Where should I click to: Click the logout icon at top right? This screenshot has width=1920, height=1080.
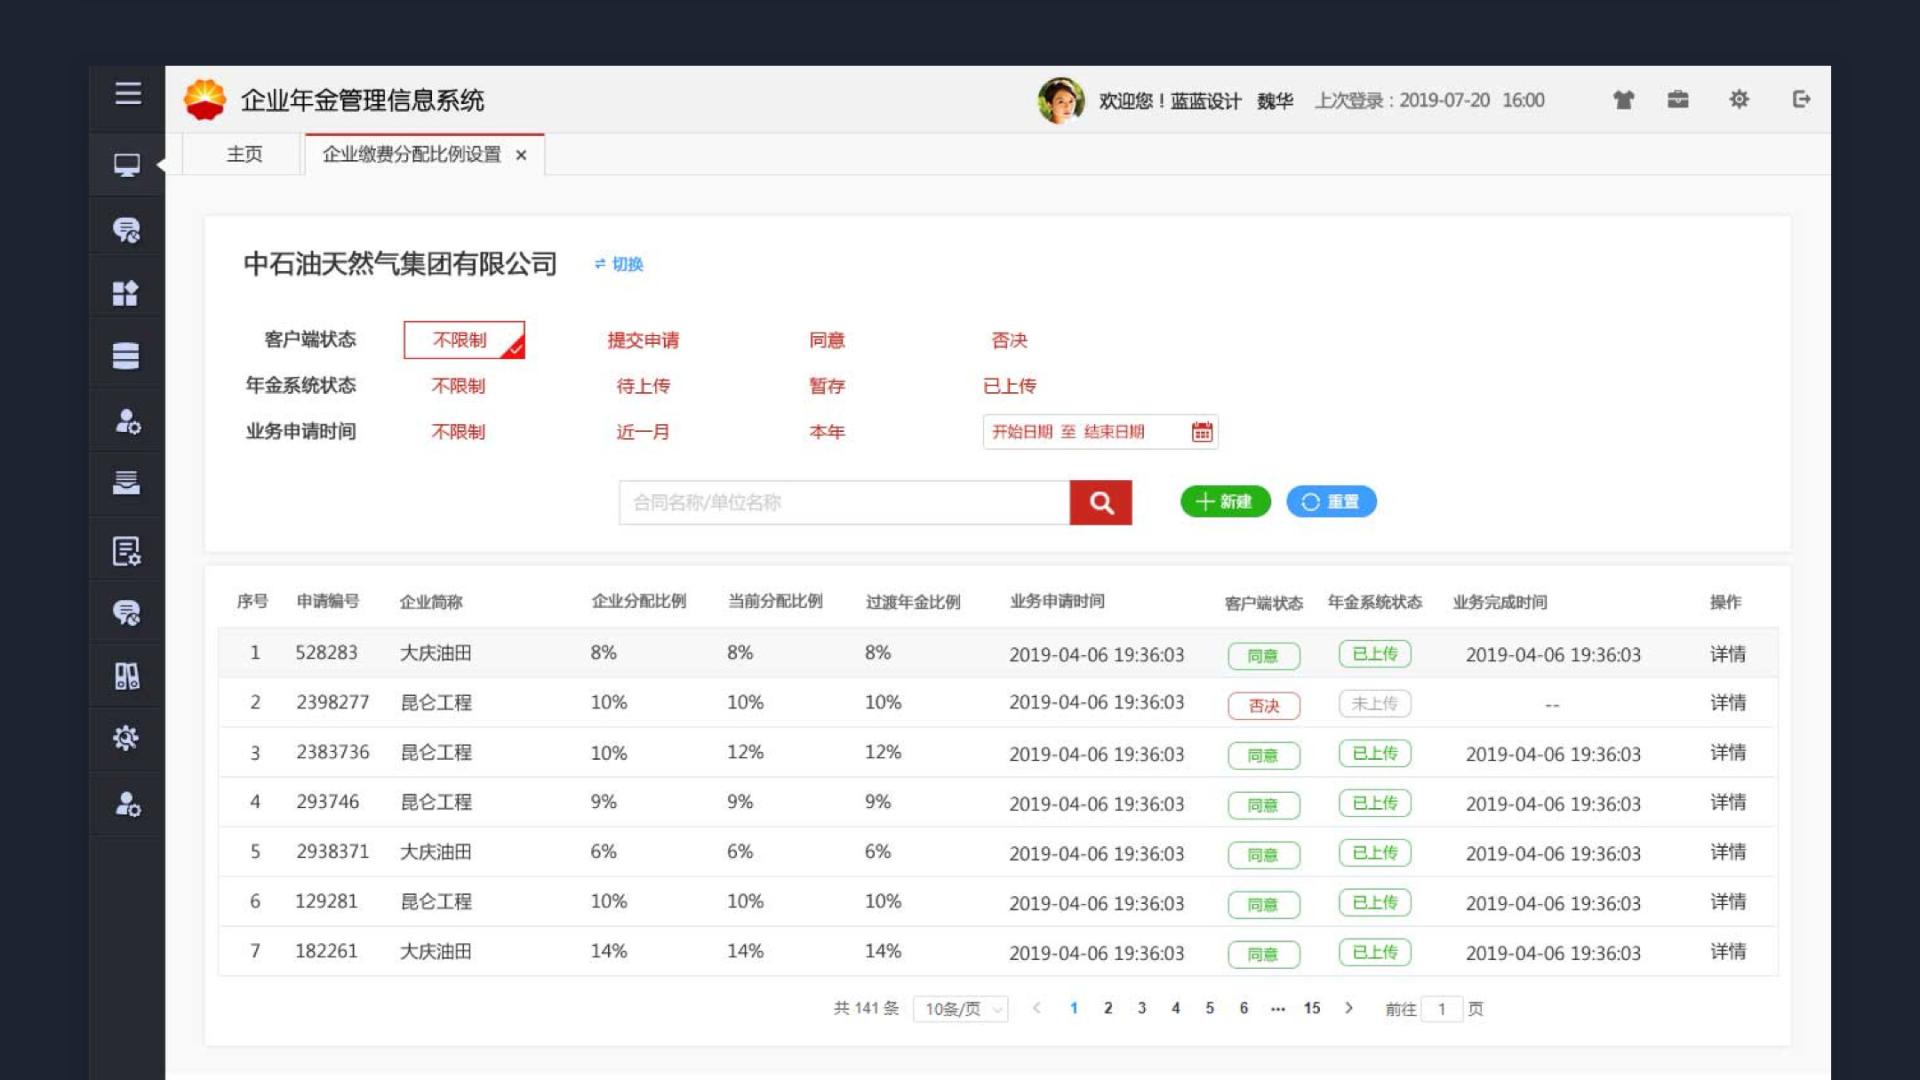click(1803, 100)
